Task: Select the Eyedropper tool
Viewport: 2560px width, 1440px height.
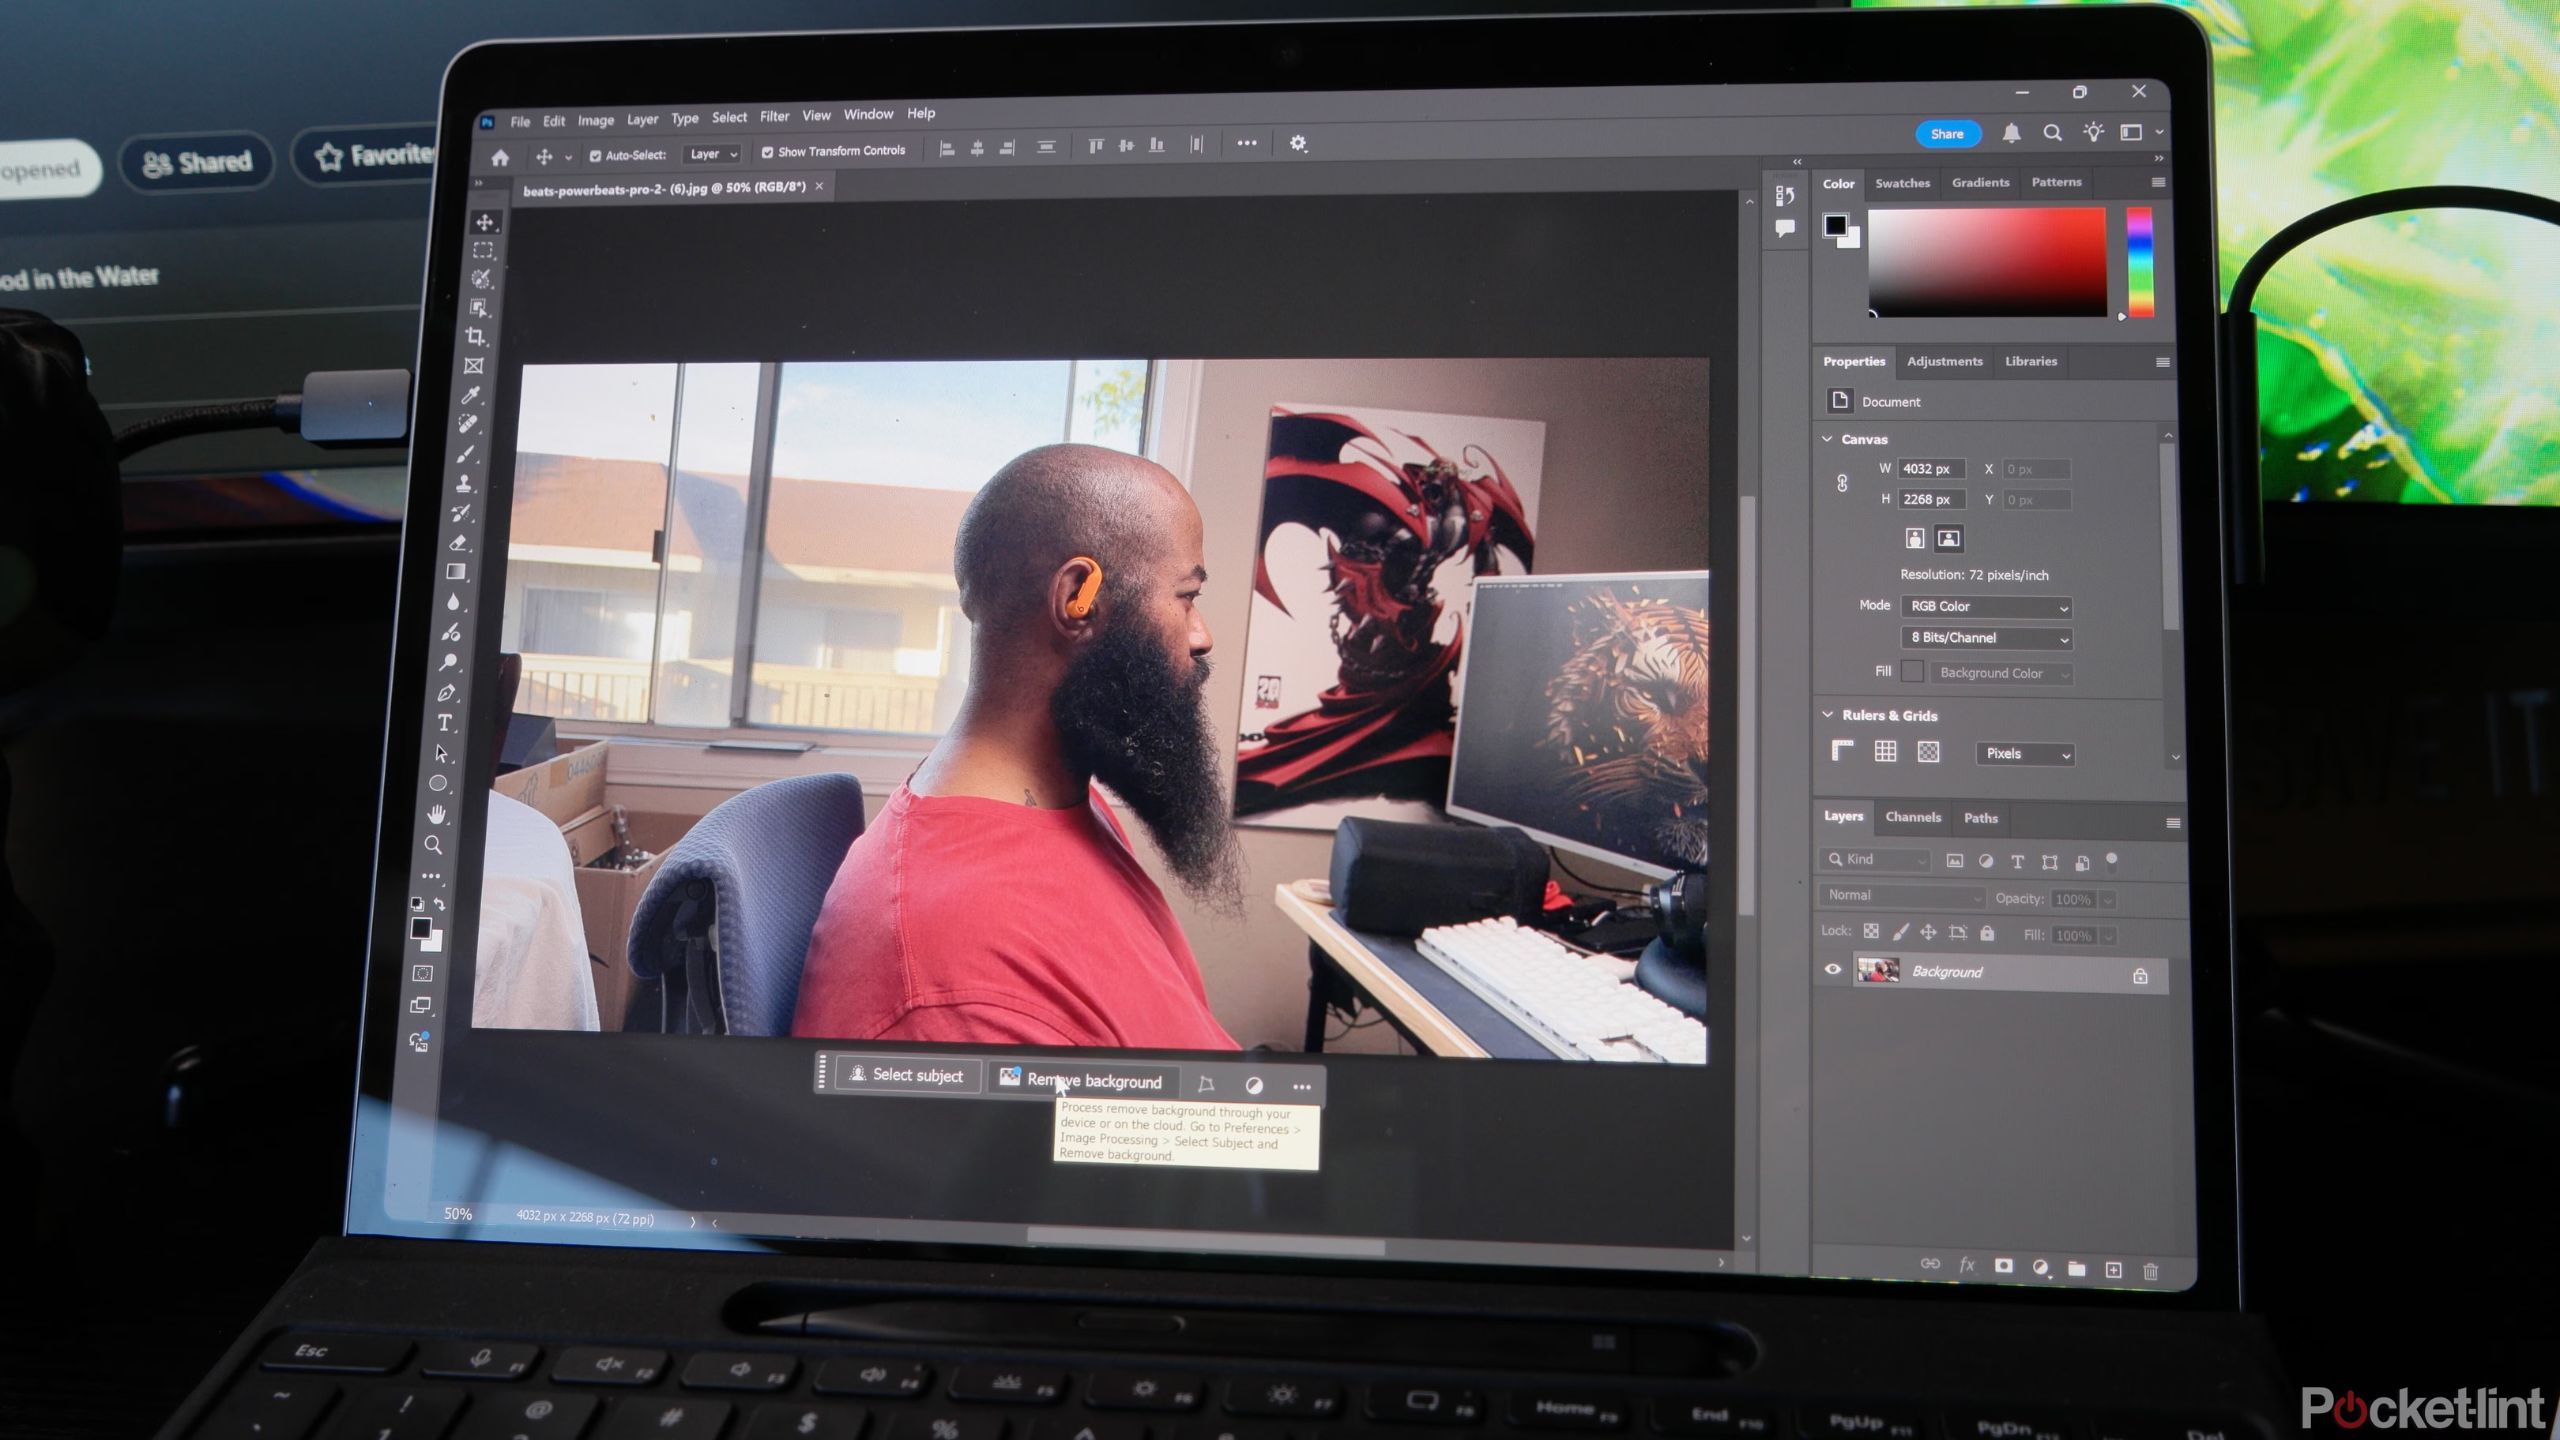Action: click(470, 395)
